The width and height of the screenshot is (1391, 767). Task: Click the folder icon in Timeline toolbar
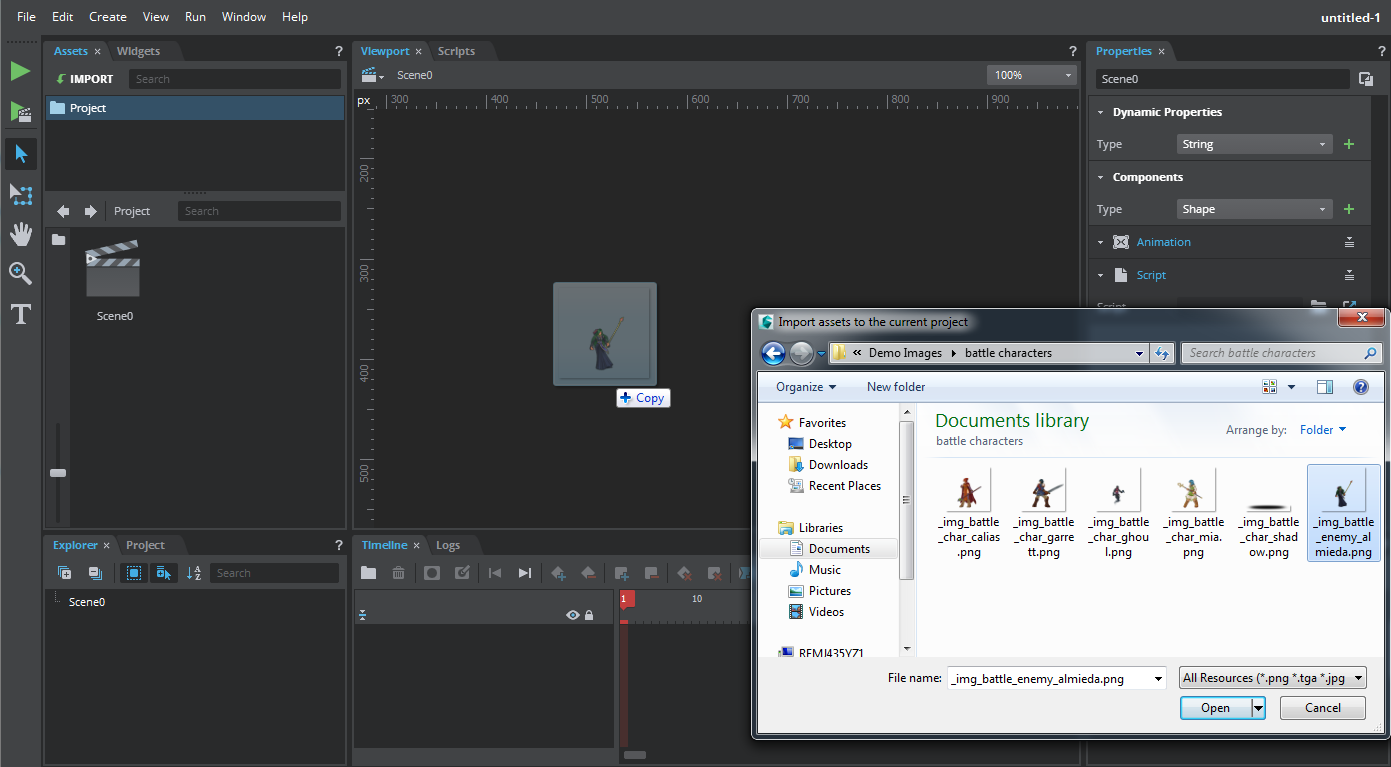pyautogui.click(x=369, y=573)
